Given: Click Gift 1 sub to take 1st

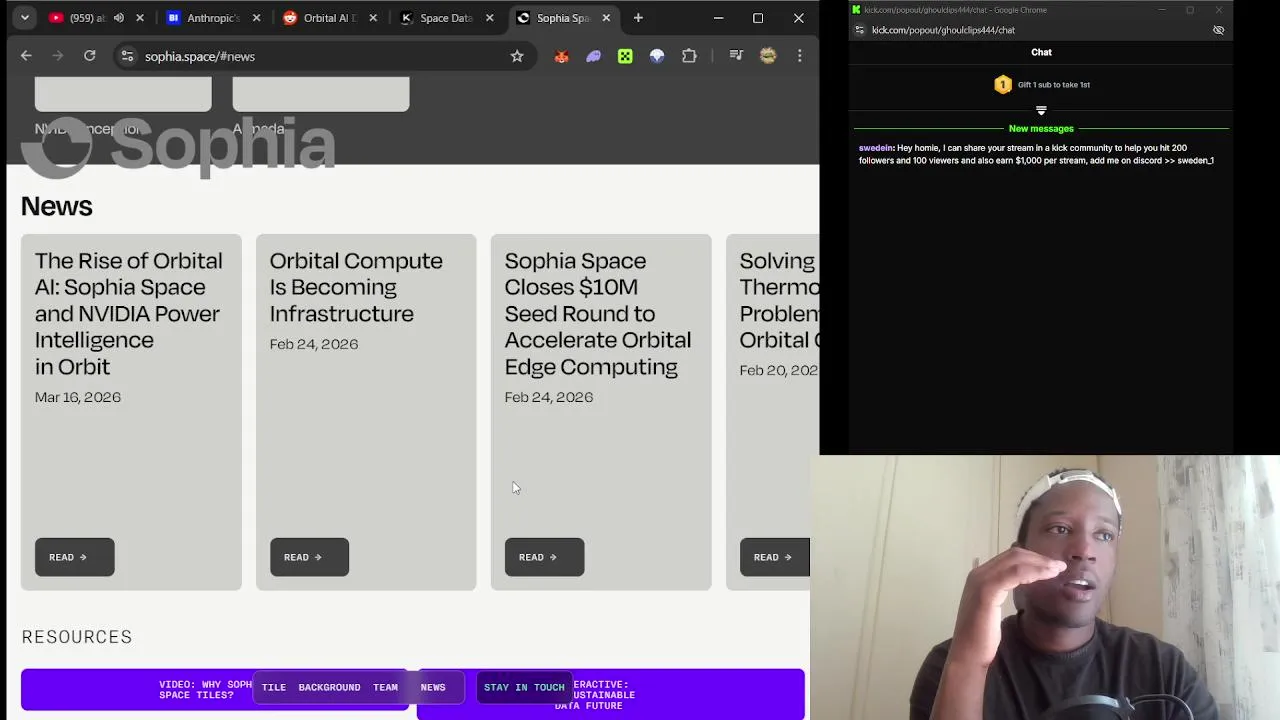Looking at the screenshot, I should [x=1054, y=85].
